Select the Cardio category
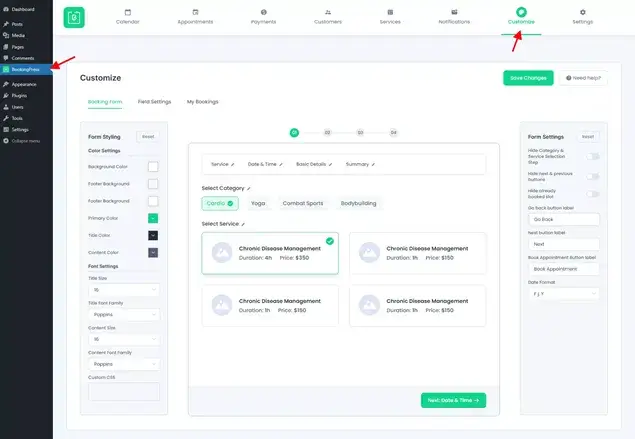Screen dimensions: 635x439 220,203
